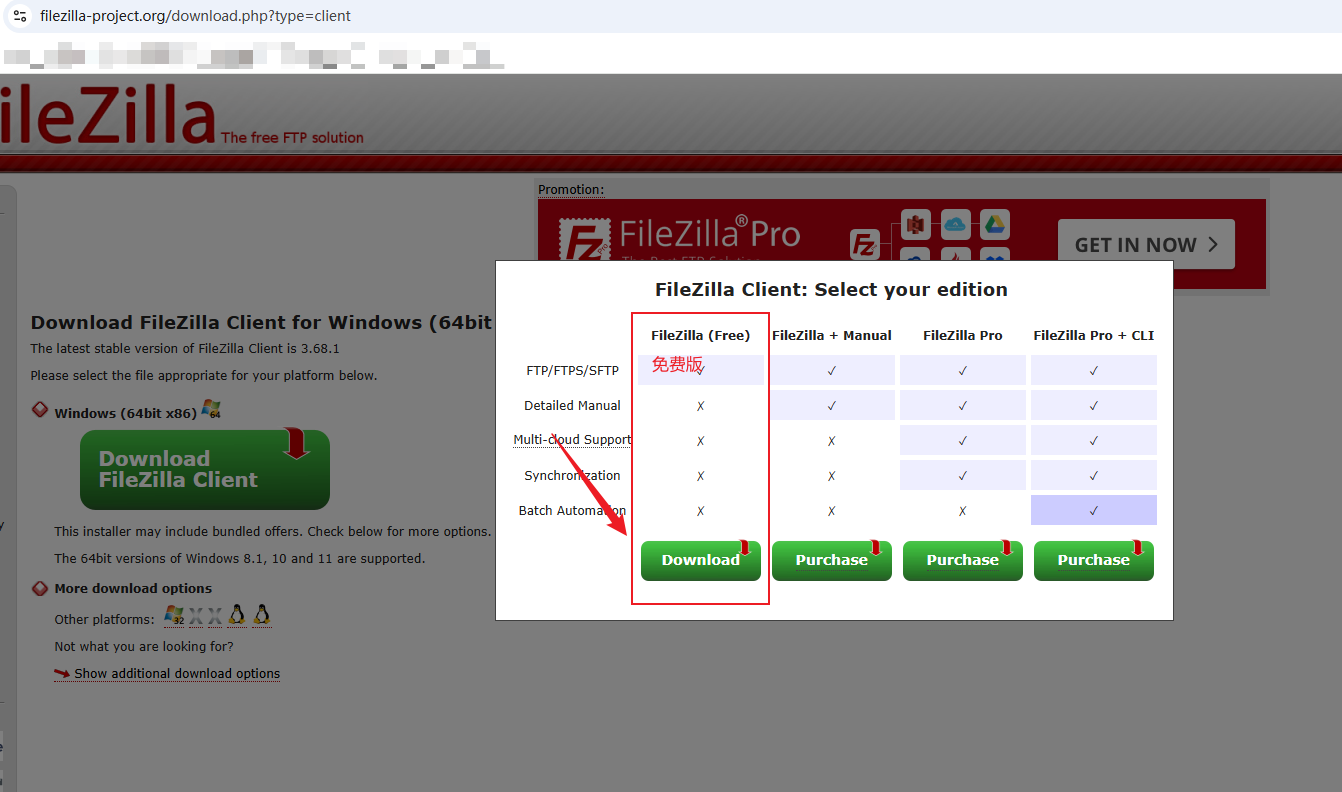
Task: Click Batch Automation X mark under FileZilla Pro
Action: tap(963, 511)
